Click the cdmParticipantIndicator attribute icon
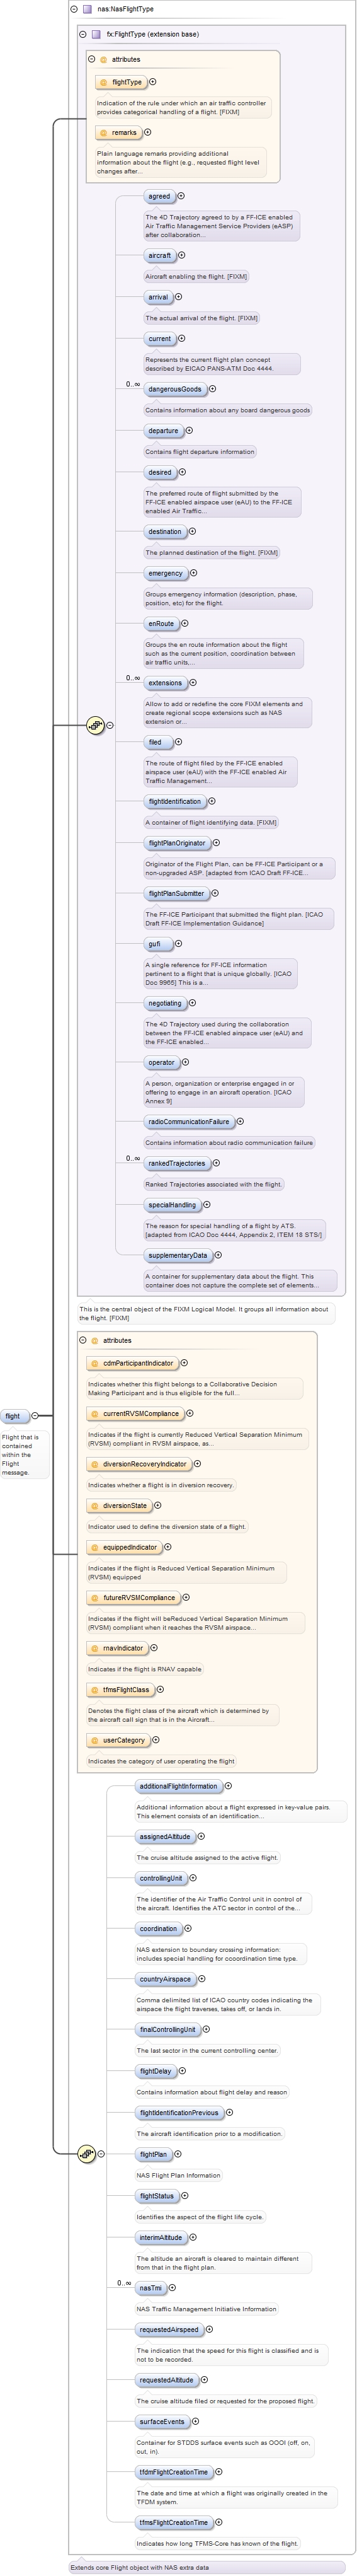The width and height of the screenshot is (357, 2576). (x=94, y=1363)
